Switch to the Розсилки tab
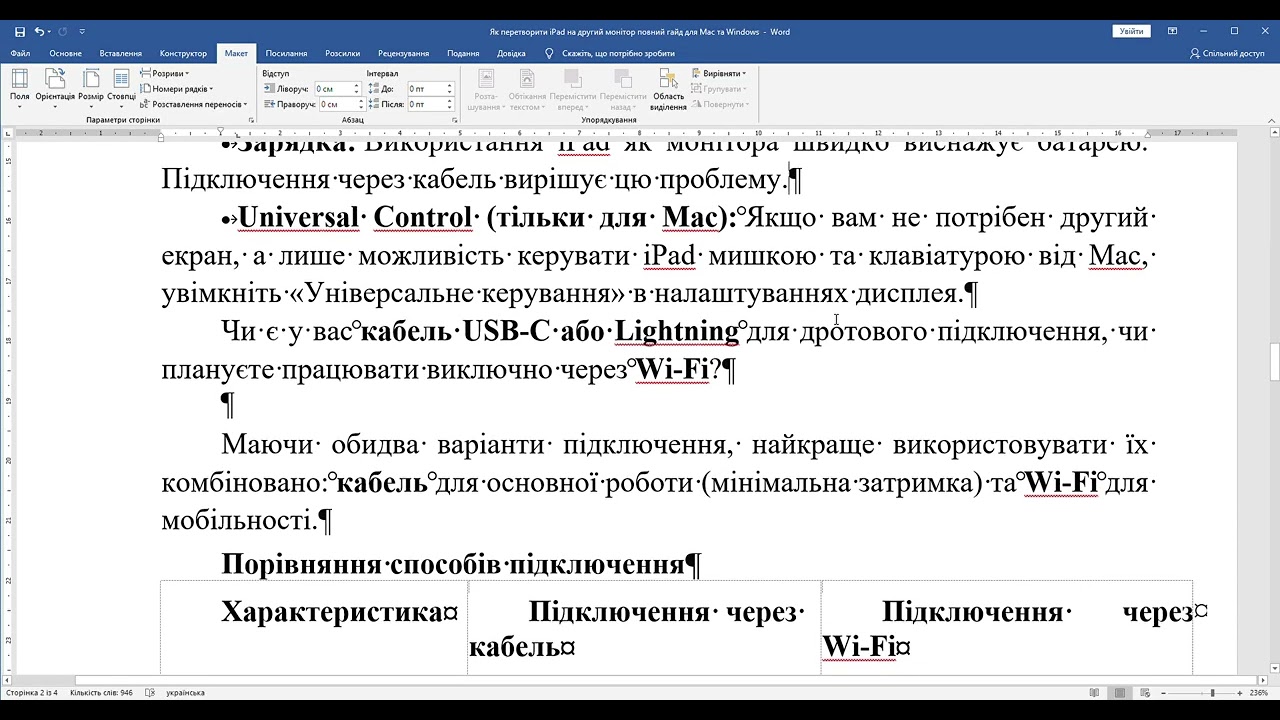The width and height of the screenshot is (1280, 720). tap(343, 53)
